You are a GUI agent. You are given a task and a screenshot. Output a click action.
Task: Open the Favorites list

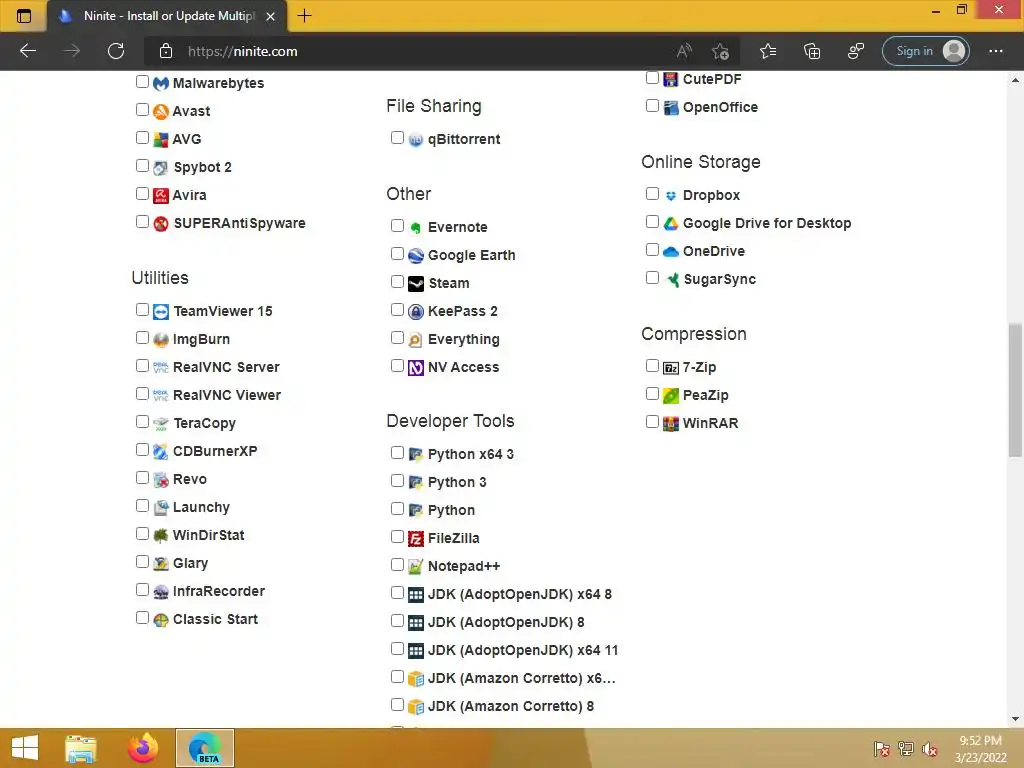(x=768, y=51)
